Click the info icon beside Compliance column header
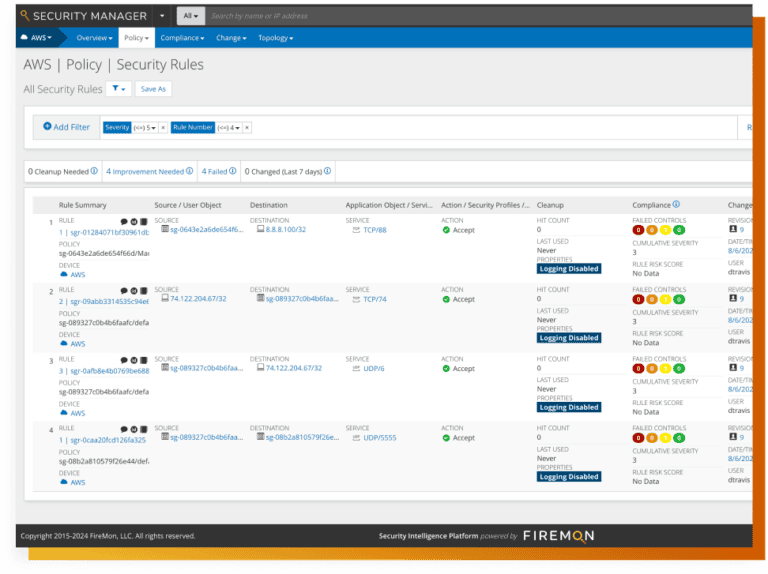This screenshot has width=768, height=574. [676, 204]
